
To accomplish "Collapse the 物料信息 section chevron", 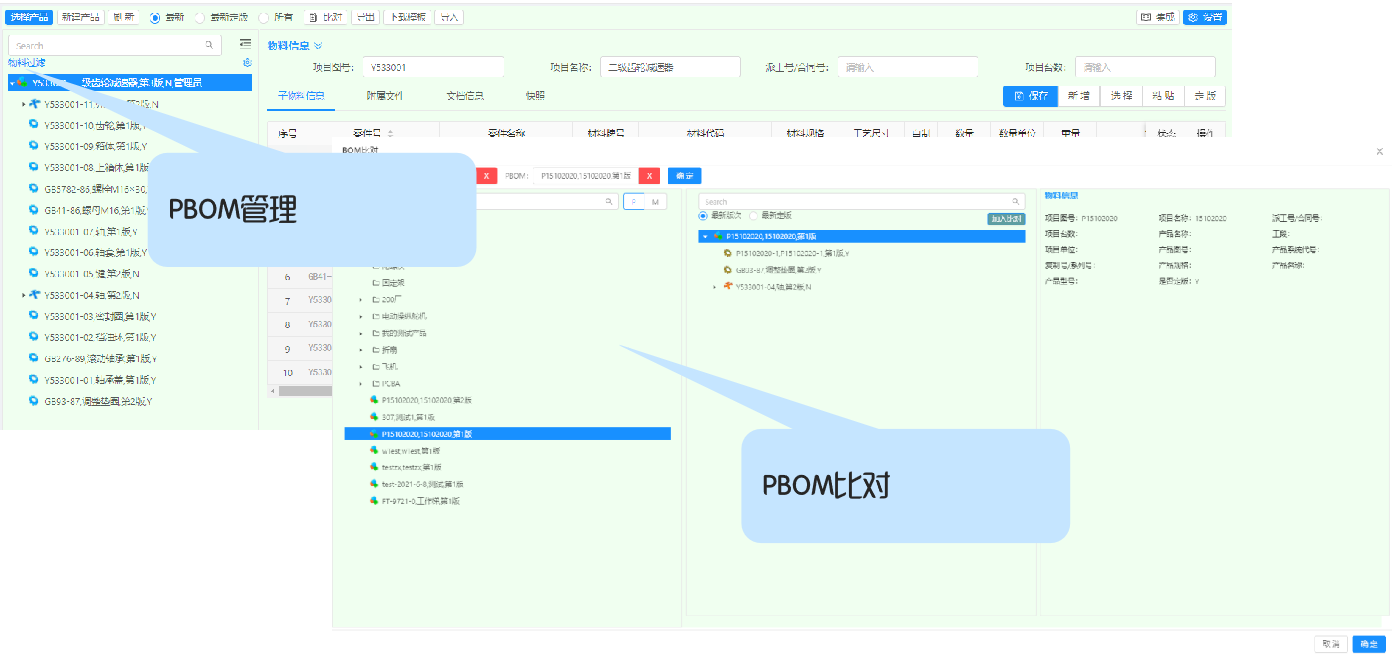I will [x=318, y=45].
